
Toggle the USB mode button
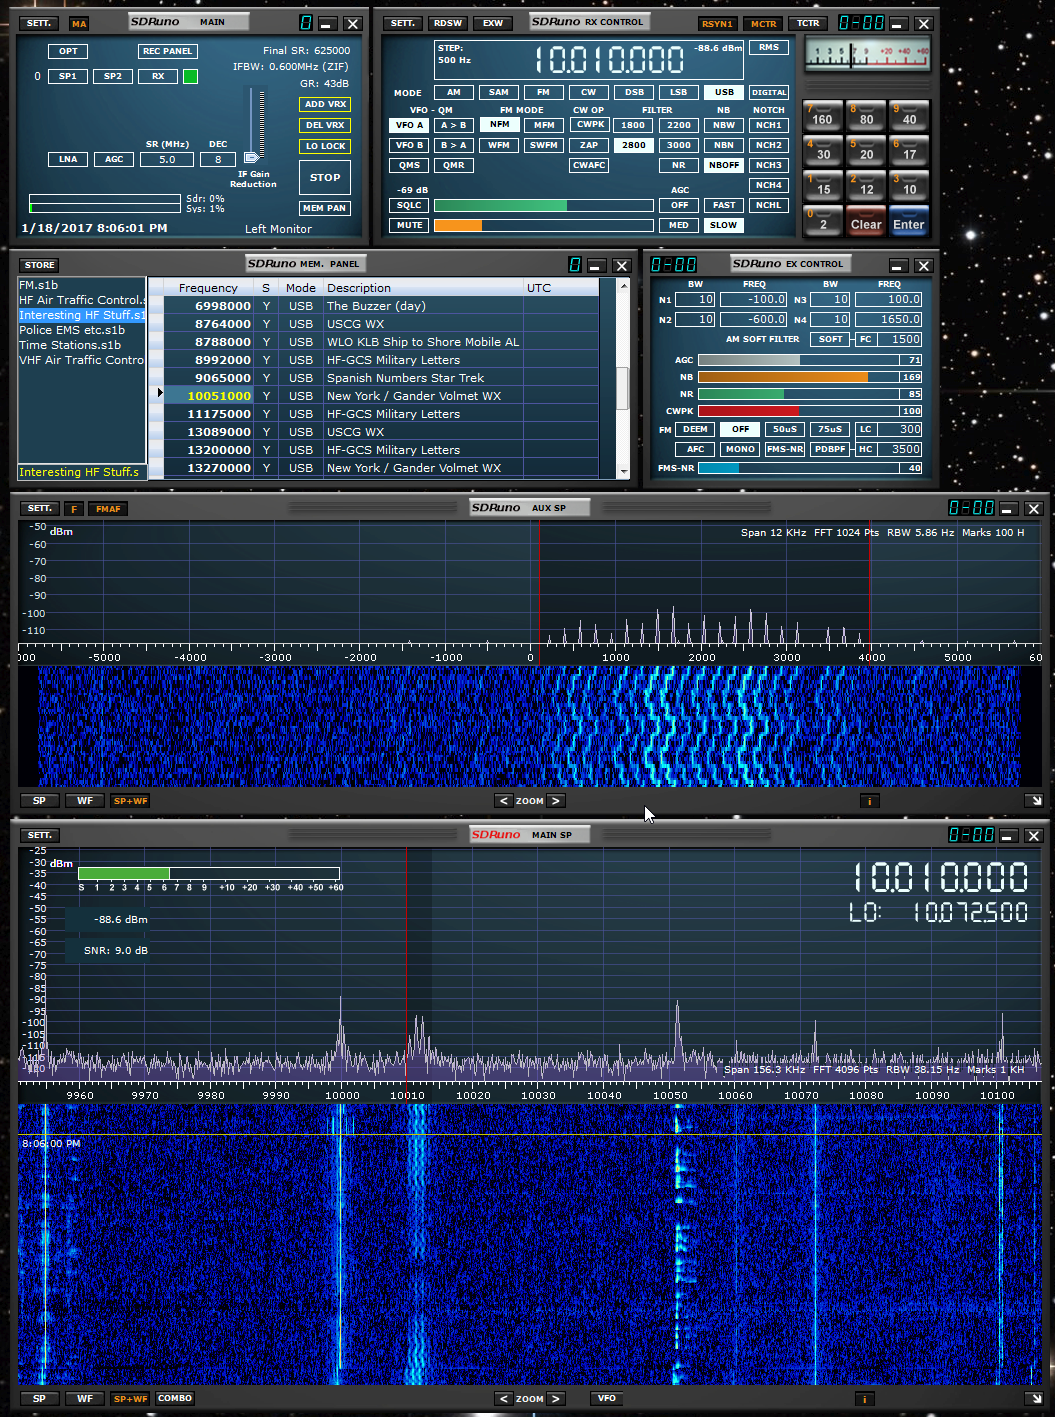(x=724, y=92)
